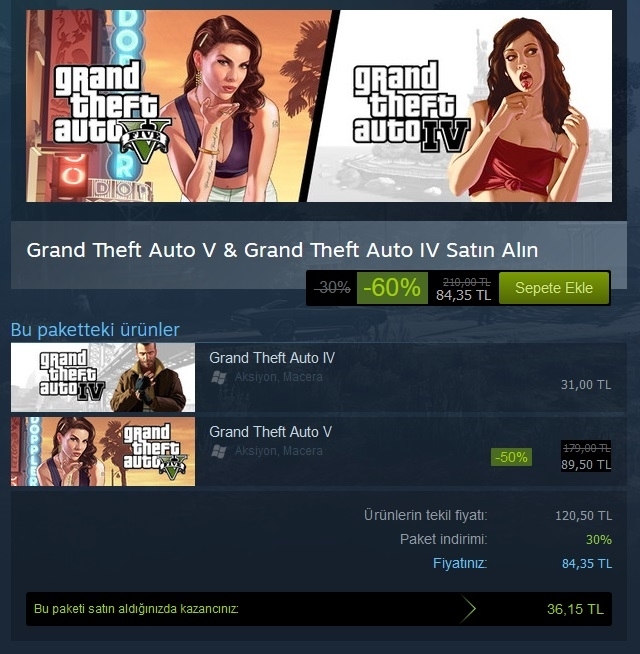Click the GTA V banner artwork
Viewport: 640px width, 654px height.
tap(175, 106)
